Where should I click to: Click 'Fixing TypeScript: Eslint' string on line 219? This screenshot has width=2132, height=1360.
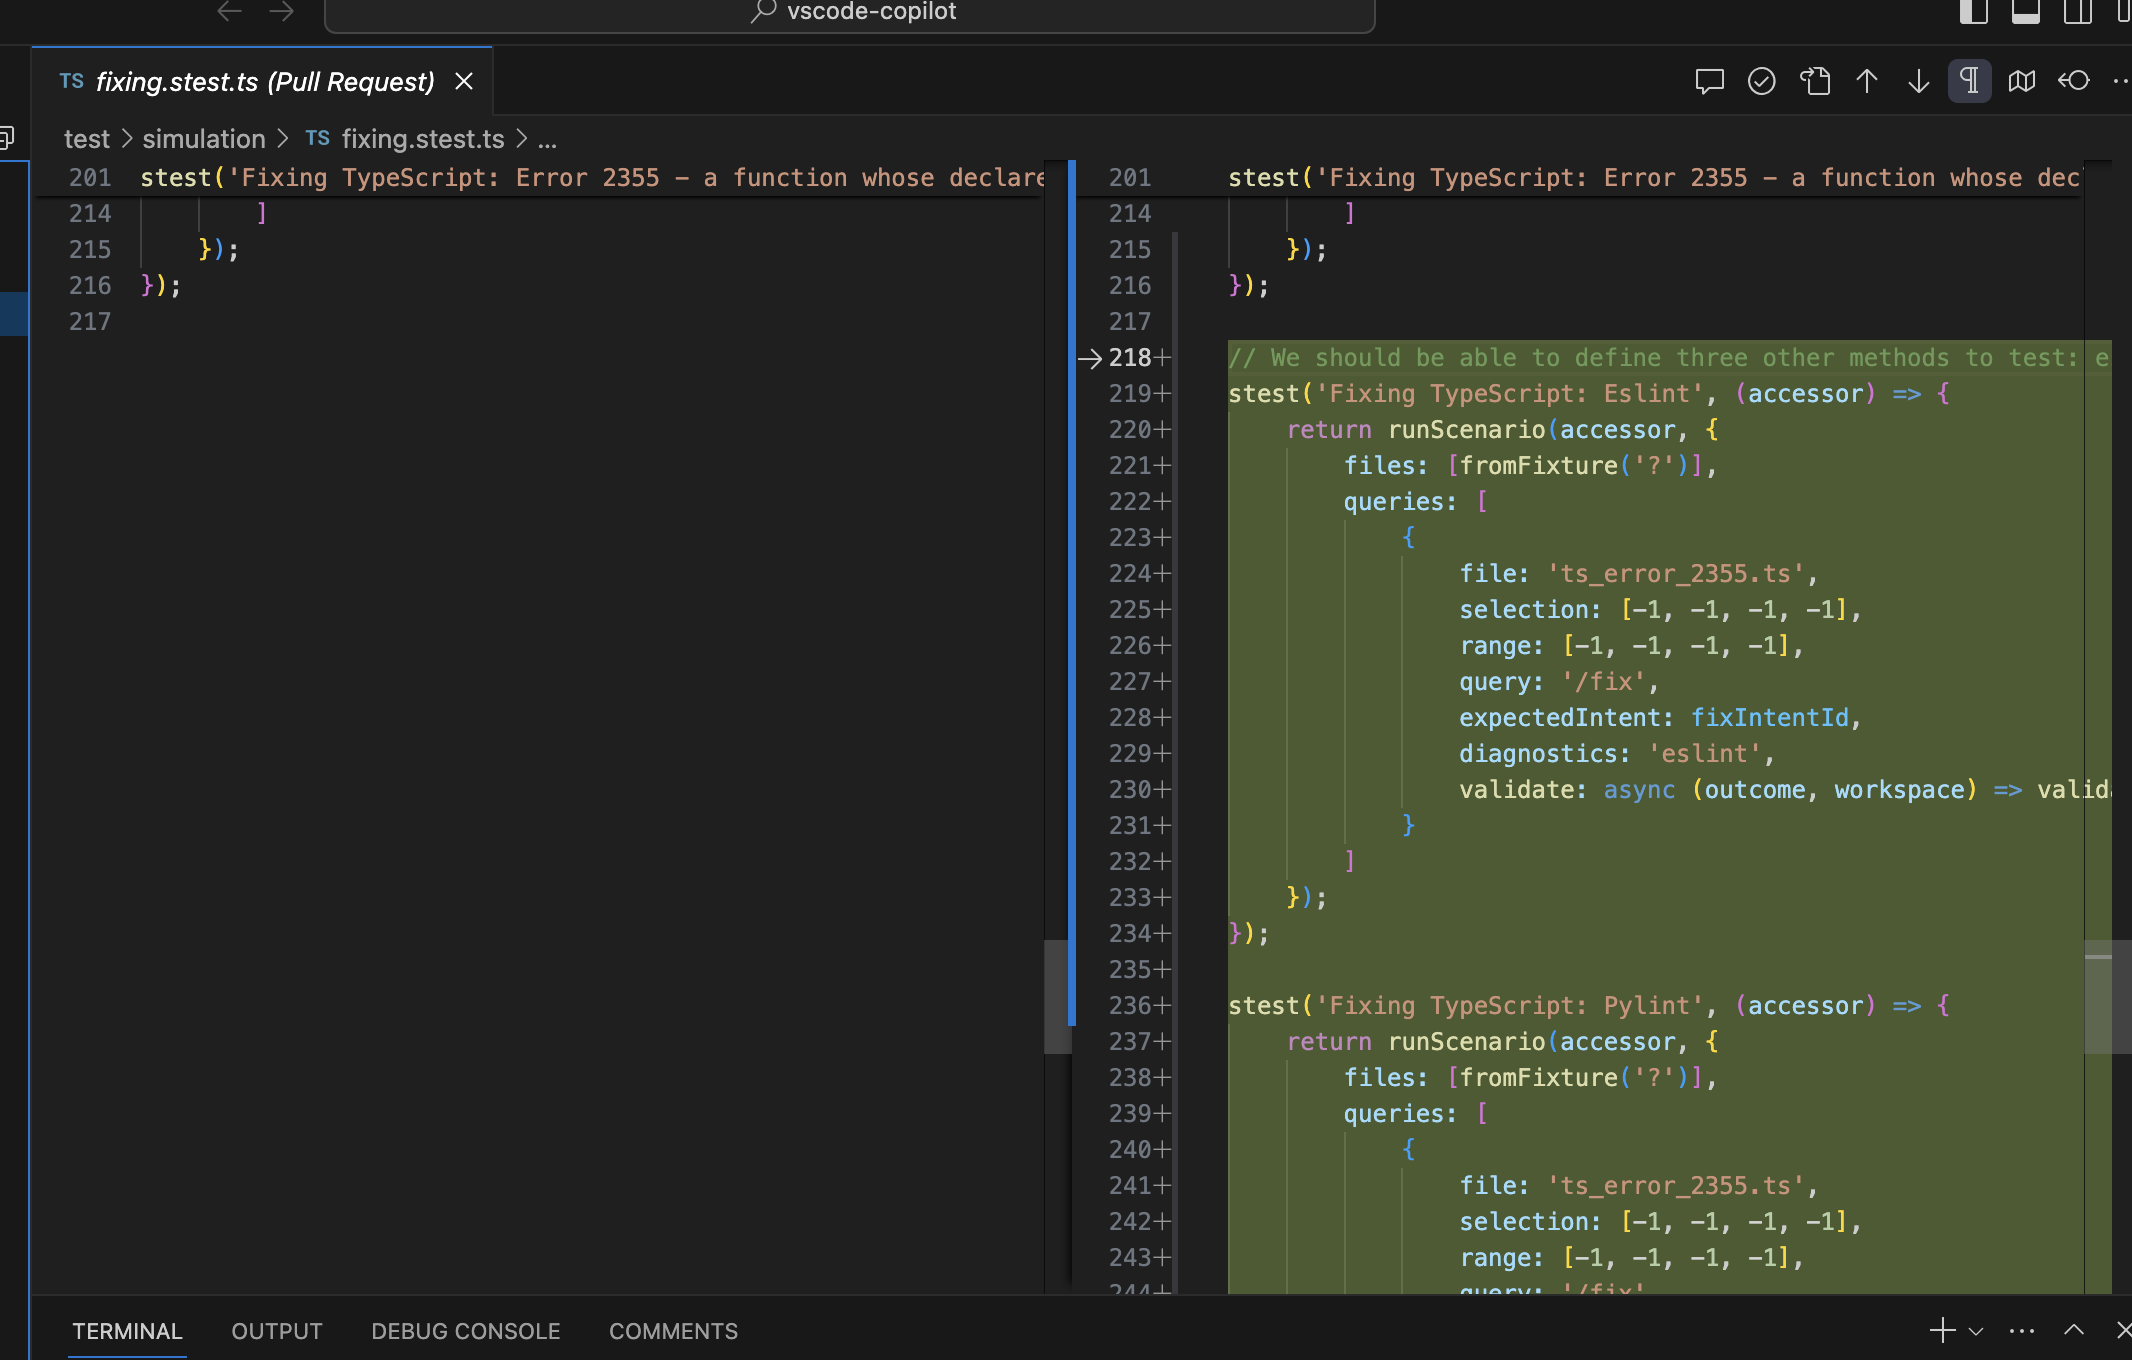click(x=1509, y=394)
